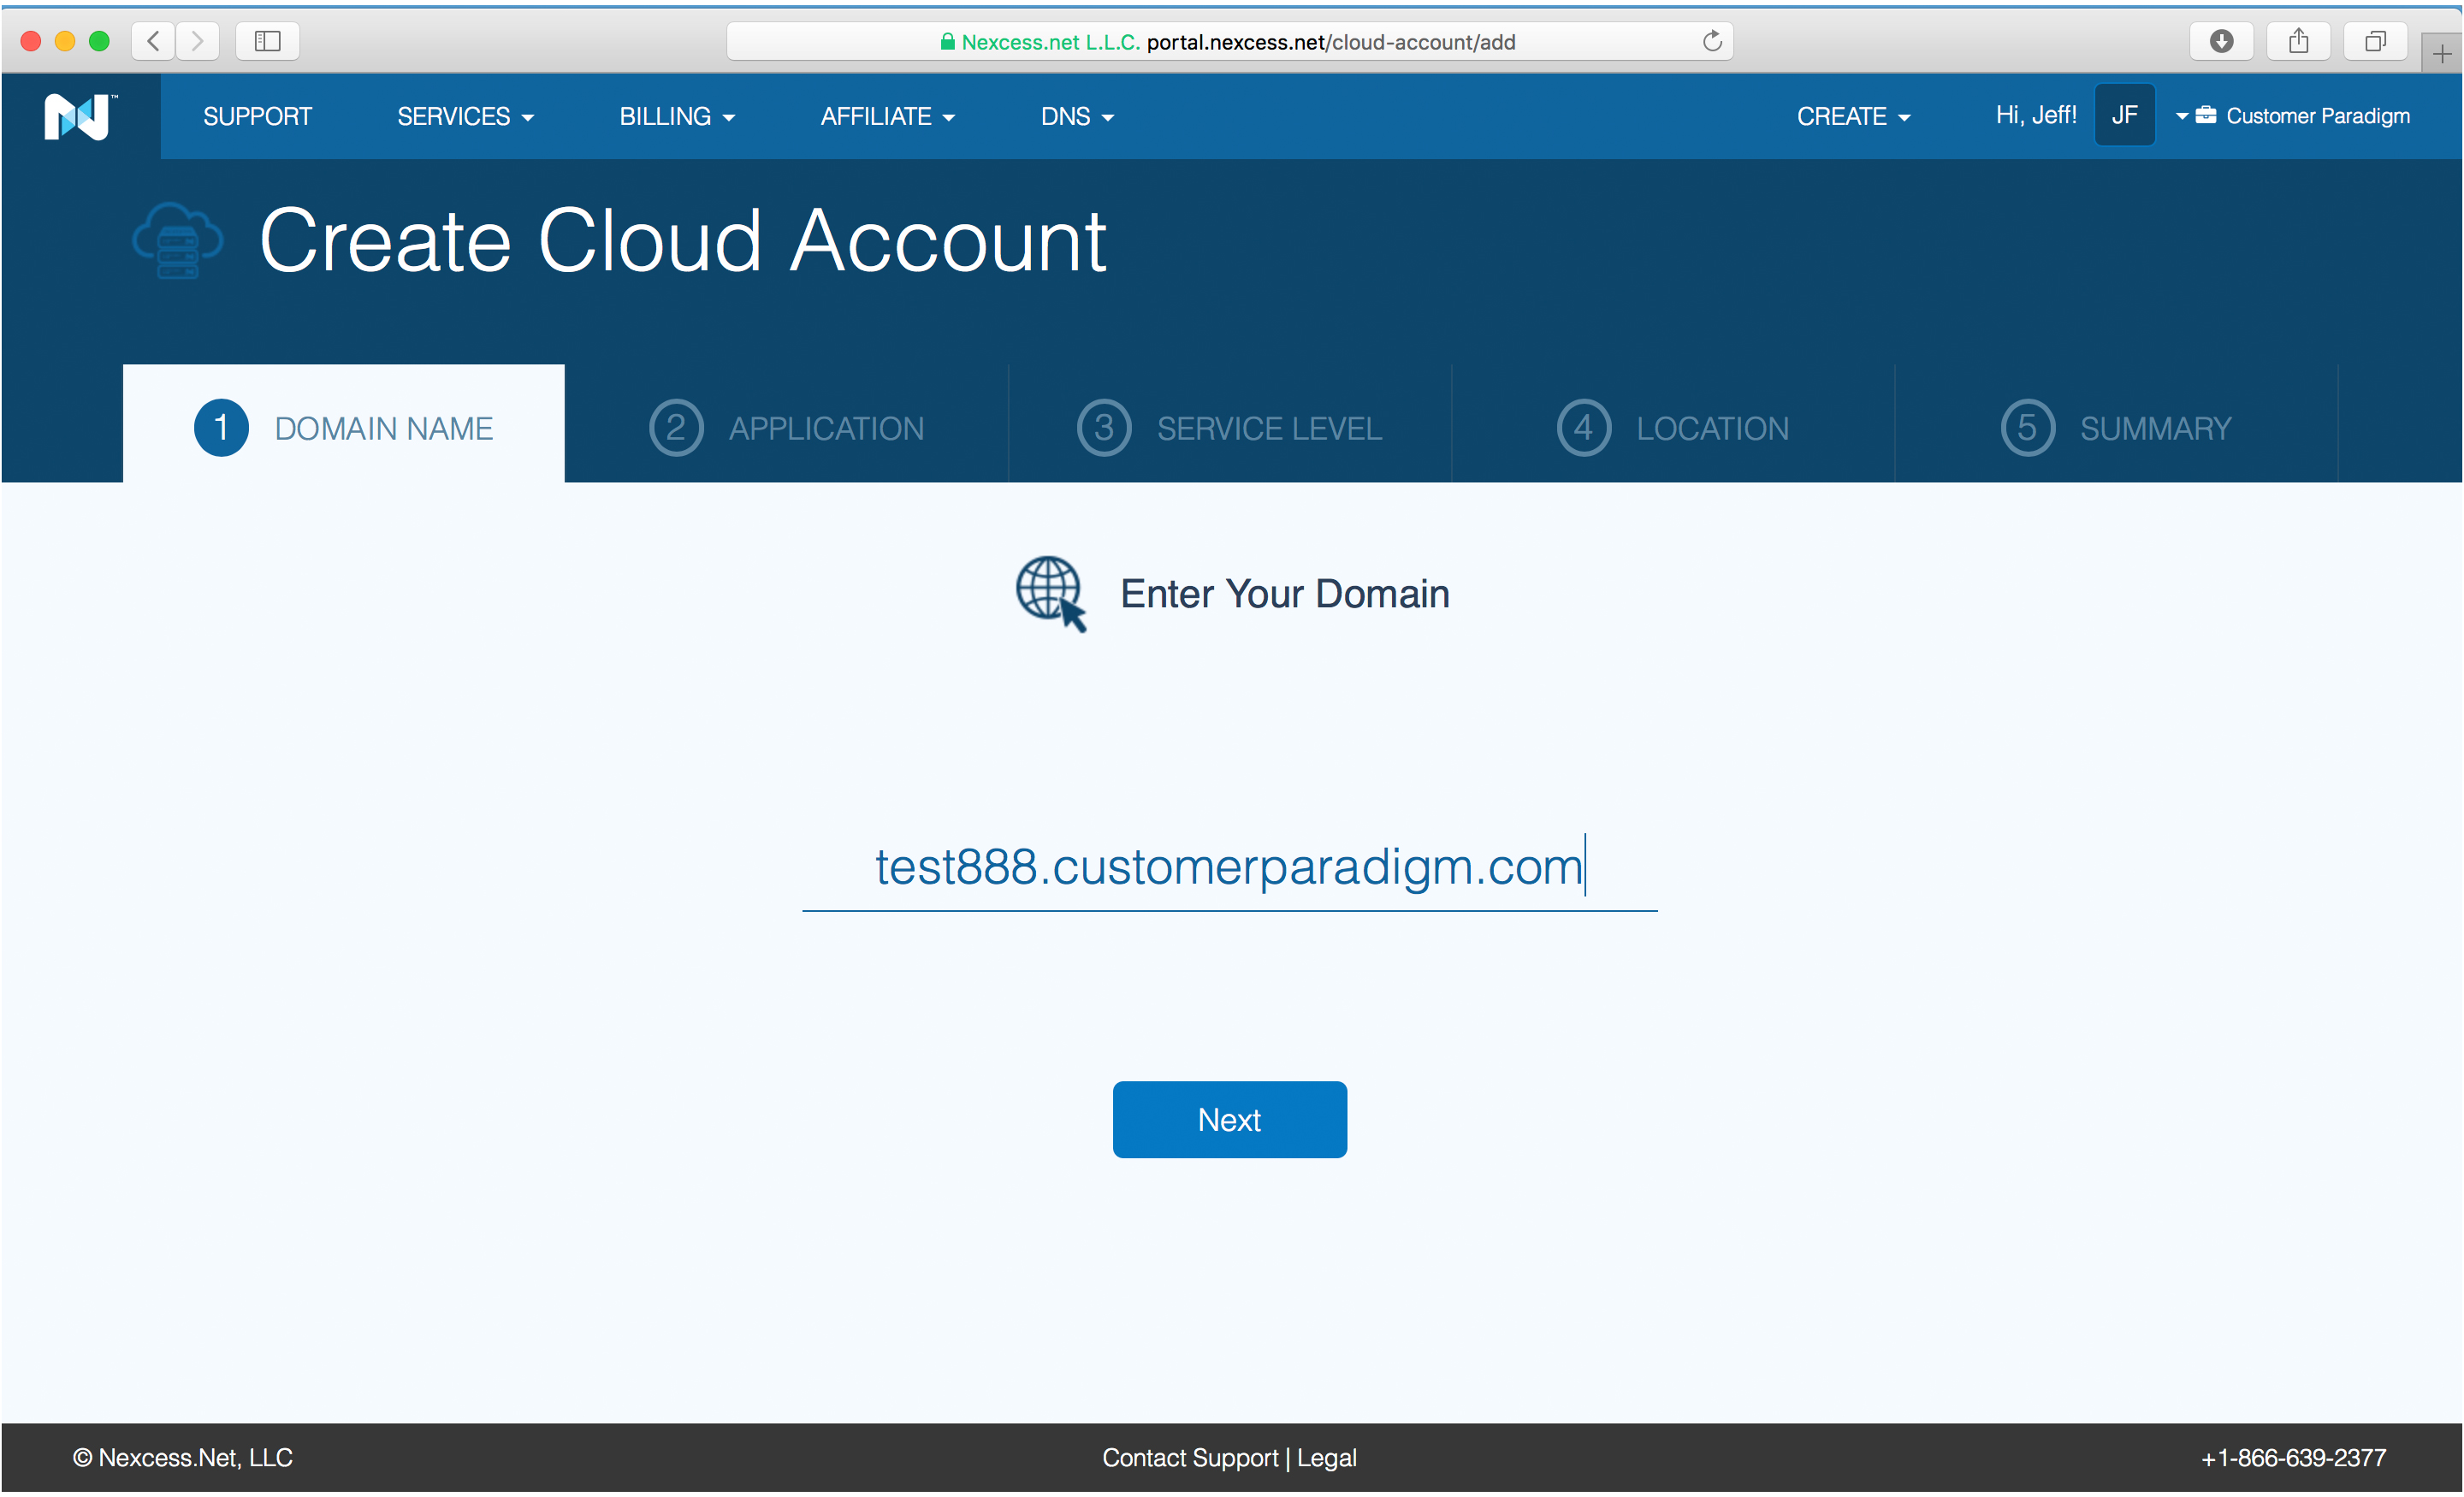Click the © Nexcess.Net, LLC footer text

(183, 1458)
